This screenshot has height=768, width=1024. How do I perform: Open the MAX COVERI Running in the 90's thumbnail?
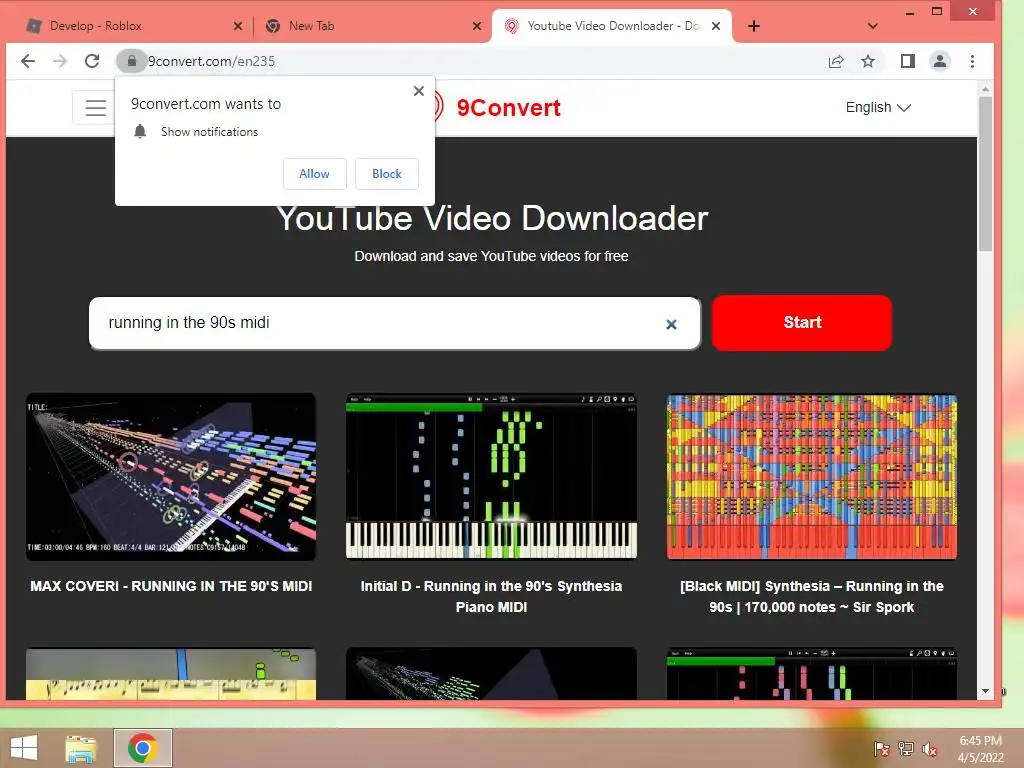click(171, 477)
